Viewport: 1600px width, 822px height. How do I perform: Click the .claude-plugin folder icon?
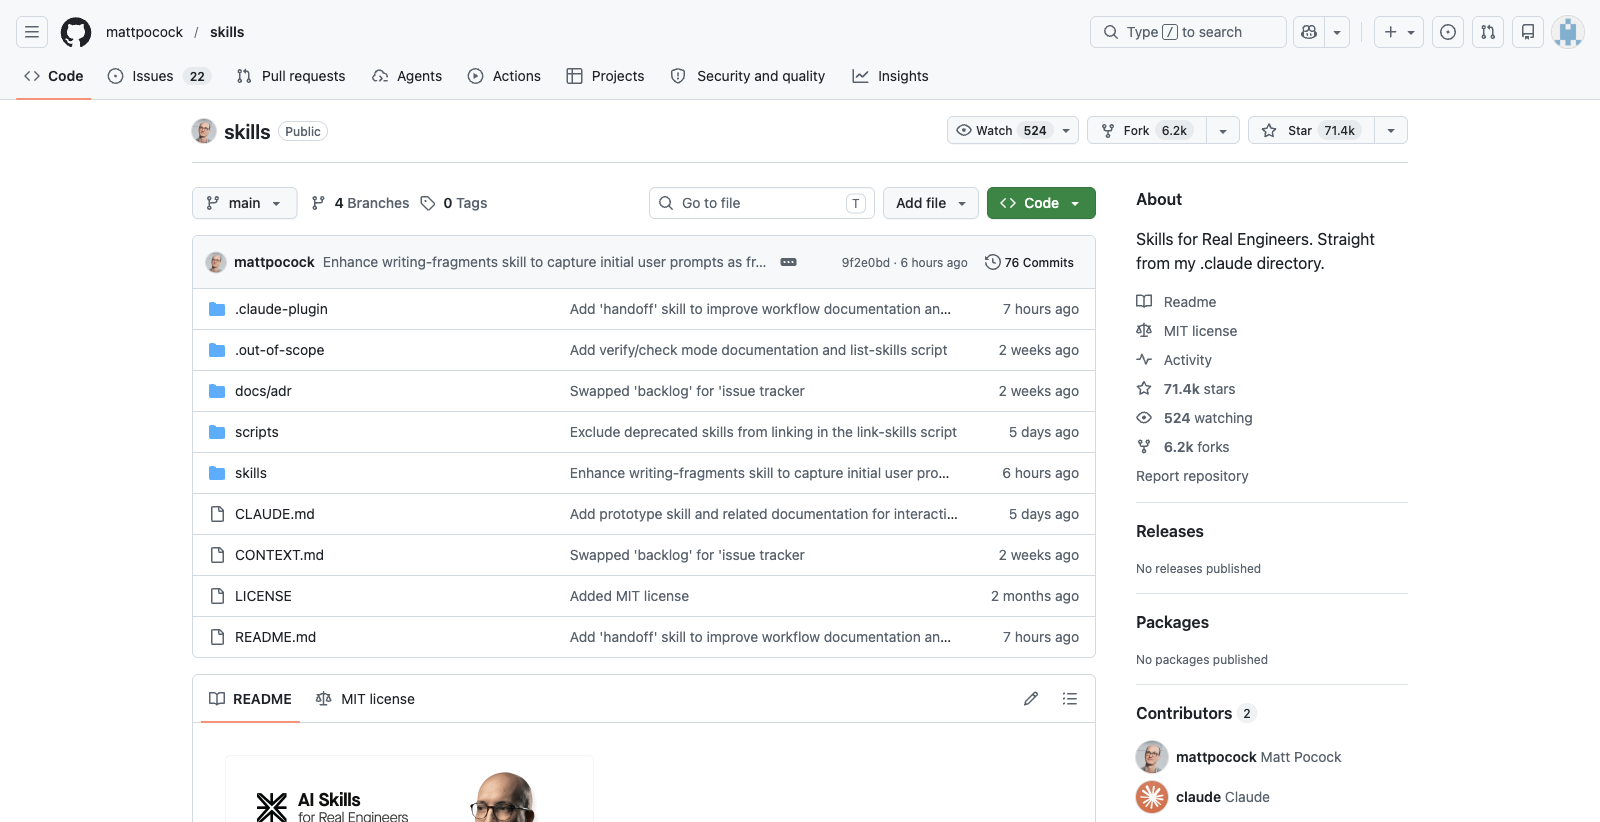pyautogui.click(x=217, y=309)
